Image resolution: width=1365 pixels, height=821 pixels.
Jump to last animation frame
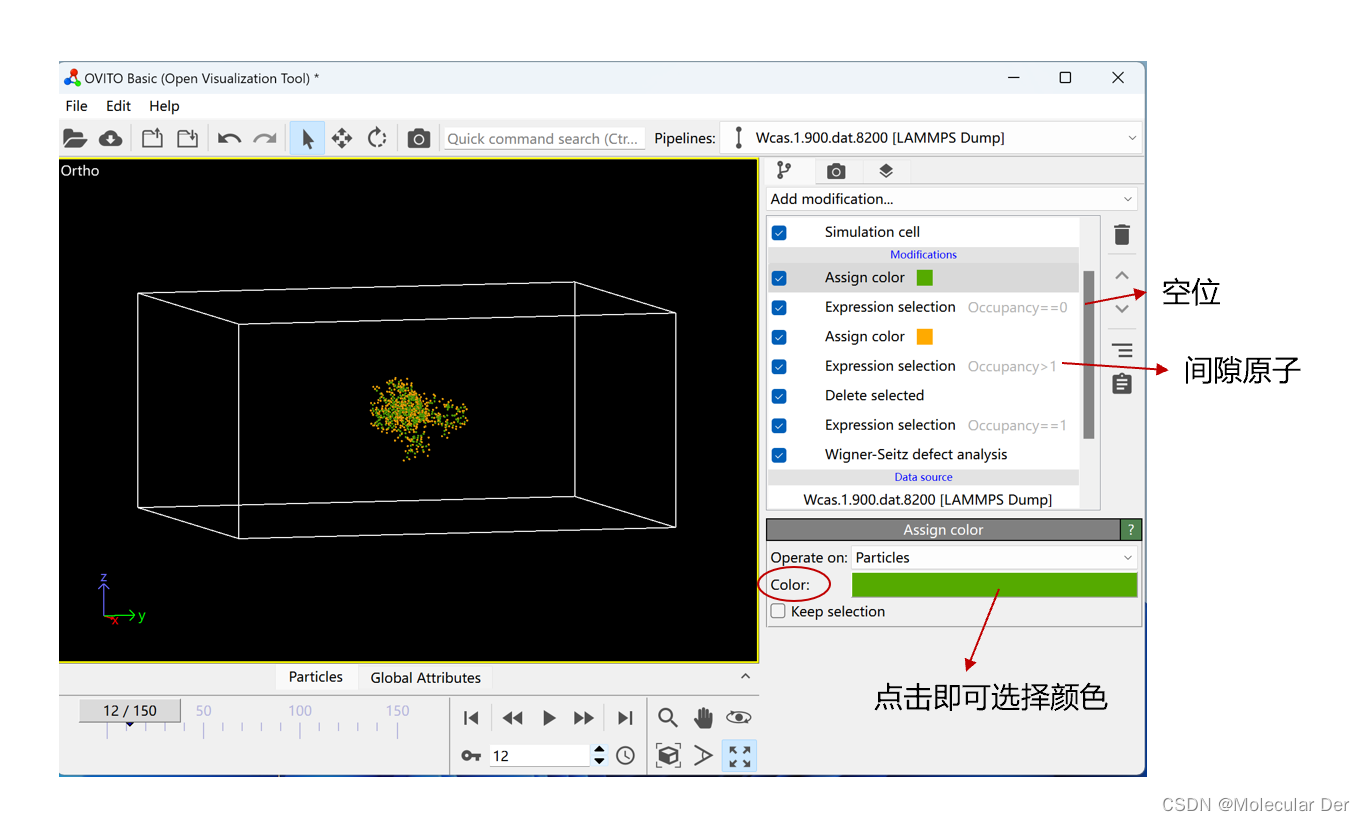(625, 718)
